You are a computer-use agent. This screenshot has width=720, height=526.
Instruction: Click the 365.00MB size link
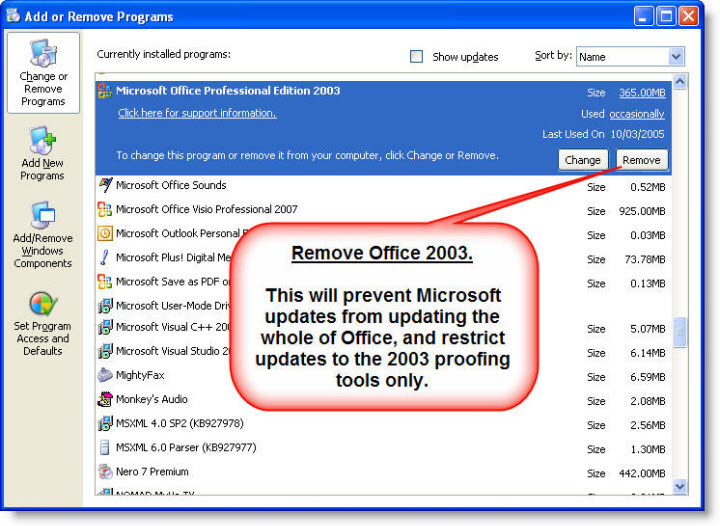point(642,93)
